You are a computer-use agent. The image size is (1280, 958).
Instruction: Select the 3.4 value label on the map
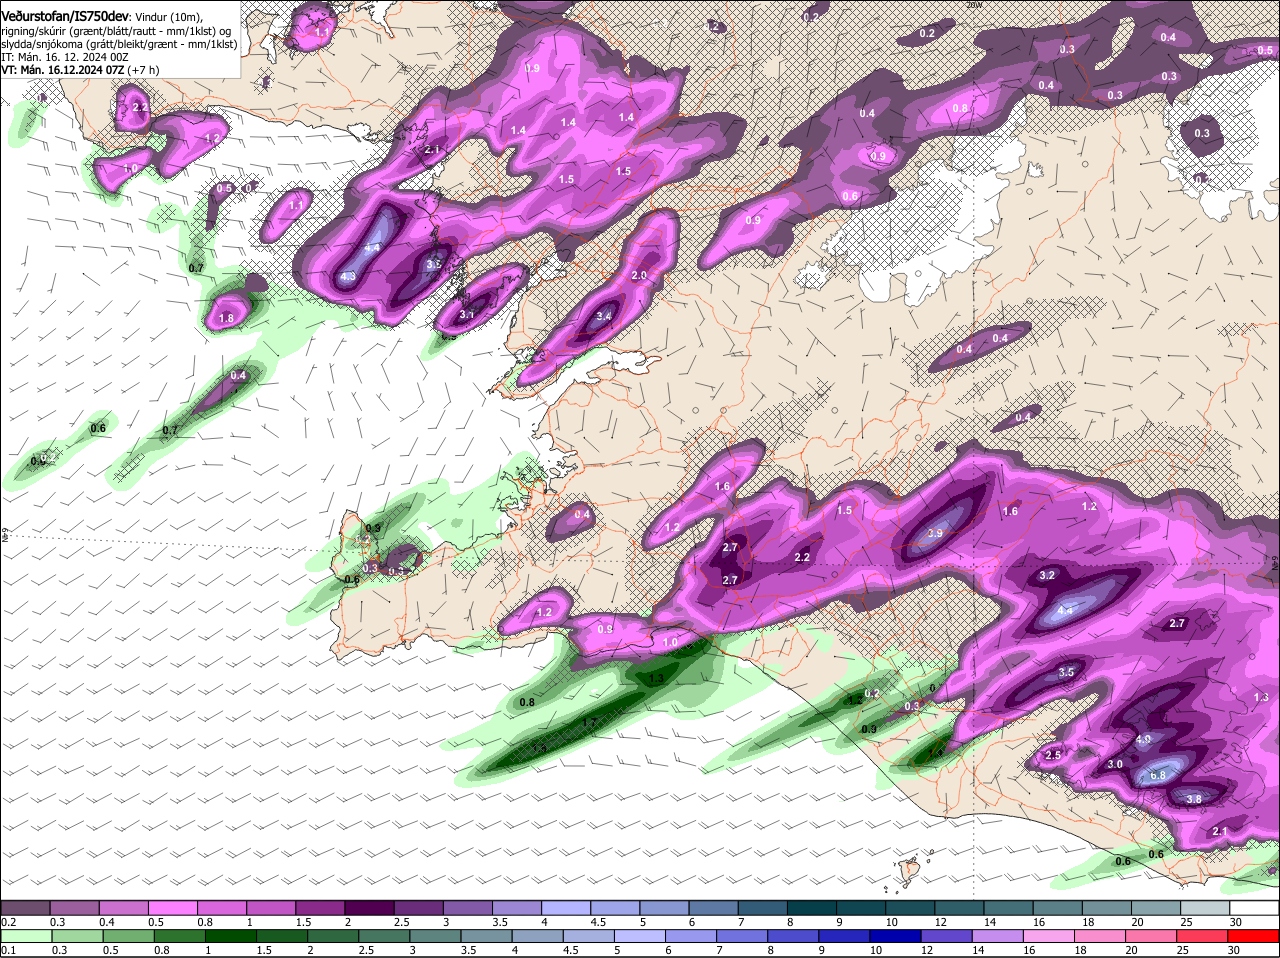click(604, 317)
